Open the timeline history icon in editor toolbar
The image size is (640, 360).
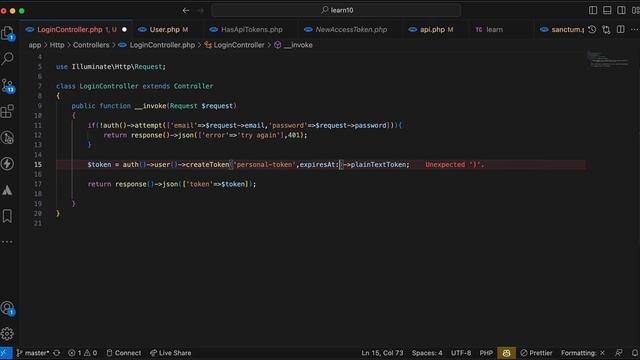tap(592, 29)
